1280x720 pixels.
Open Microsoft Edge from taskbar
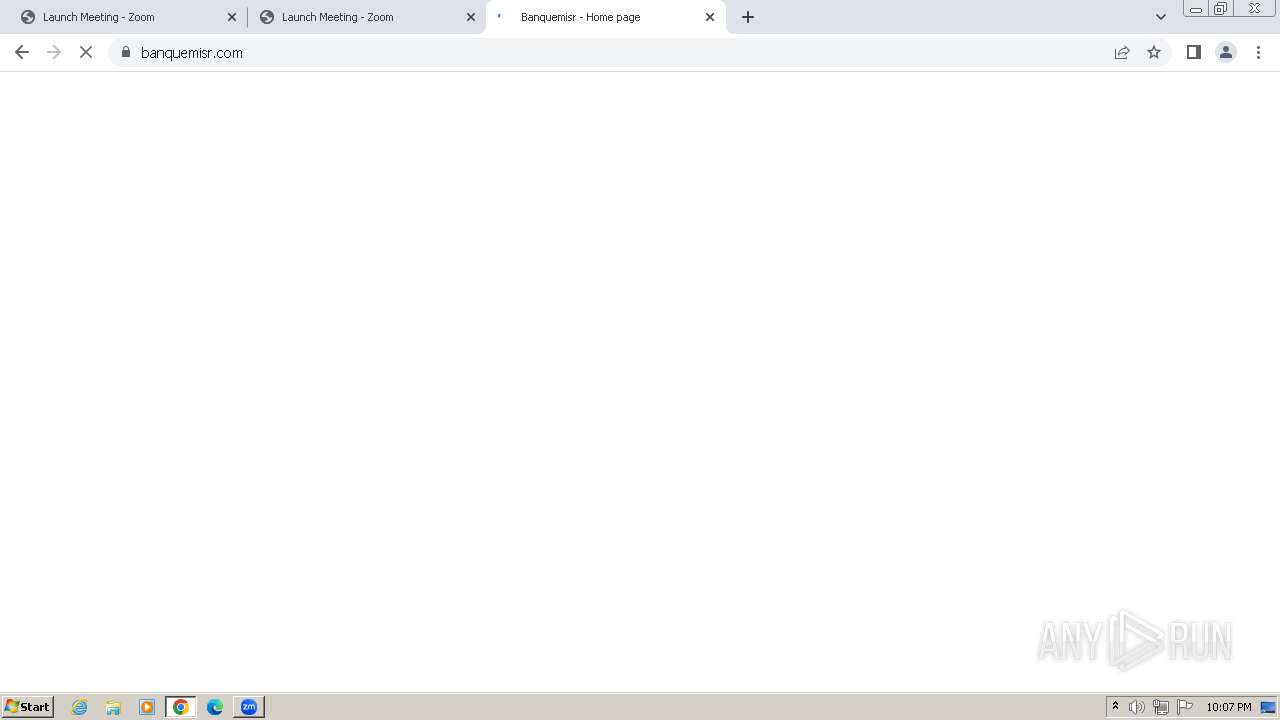pyautogui.click(x=215, y=707)
